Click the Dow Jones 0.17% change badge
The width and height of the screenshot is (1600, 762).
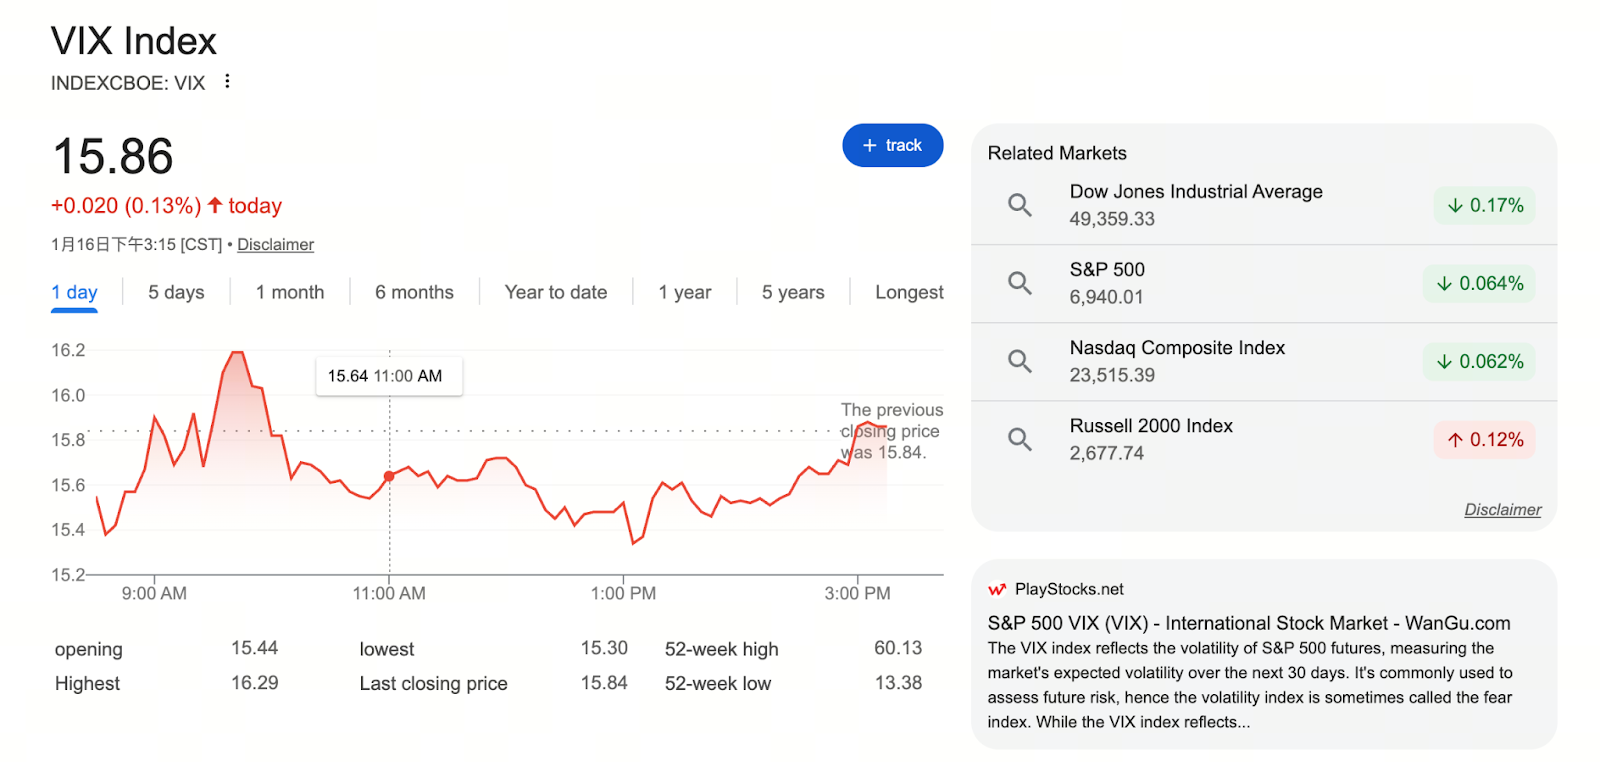(x=1484, y=205)
